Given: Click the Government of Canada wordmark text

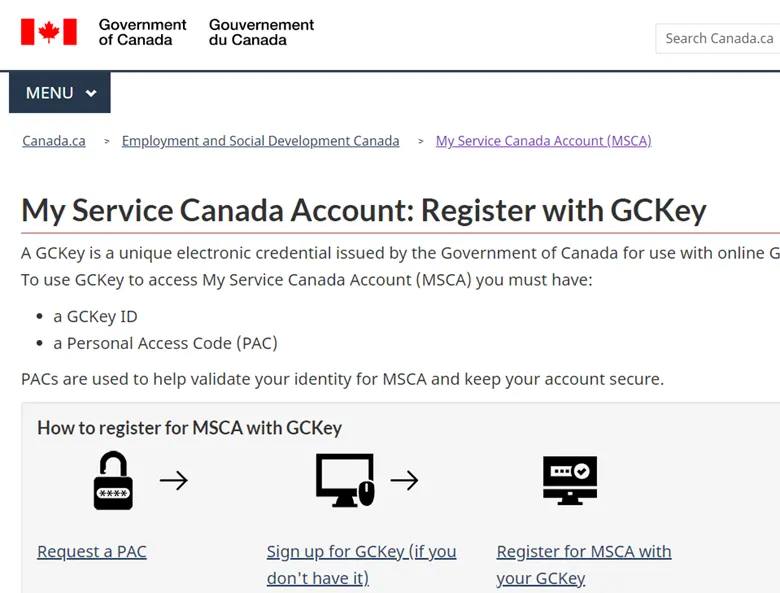Looking at the screenshot, I should (142, 32).
